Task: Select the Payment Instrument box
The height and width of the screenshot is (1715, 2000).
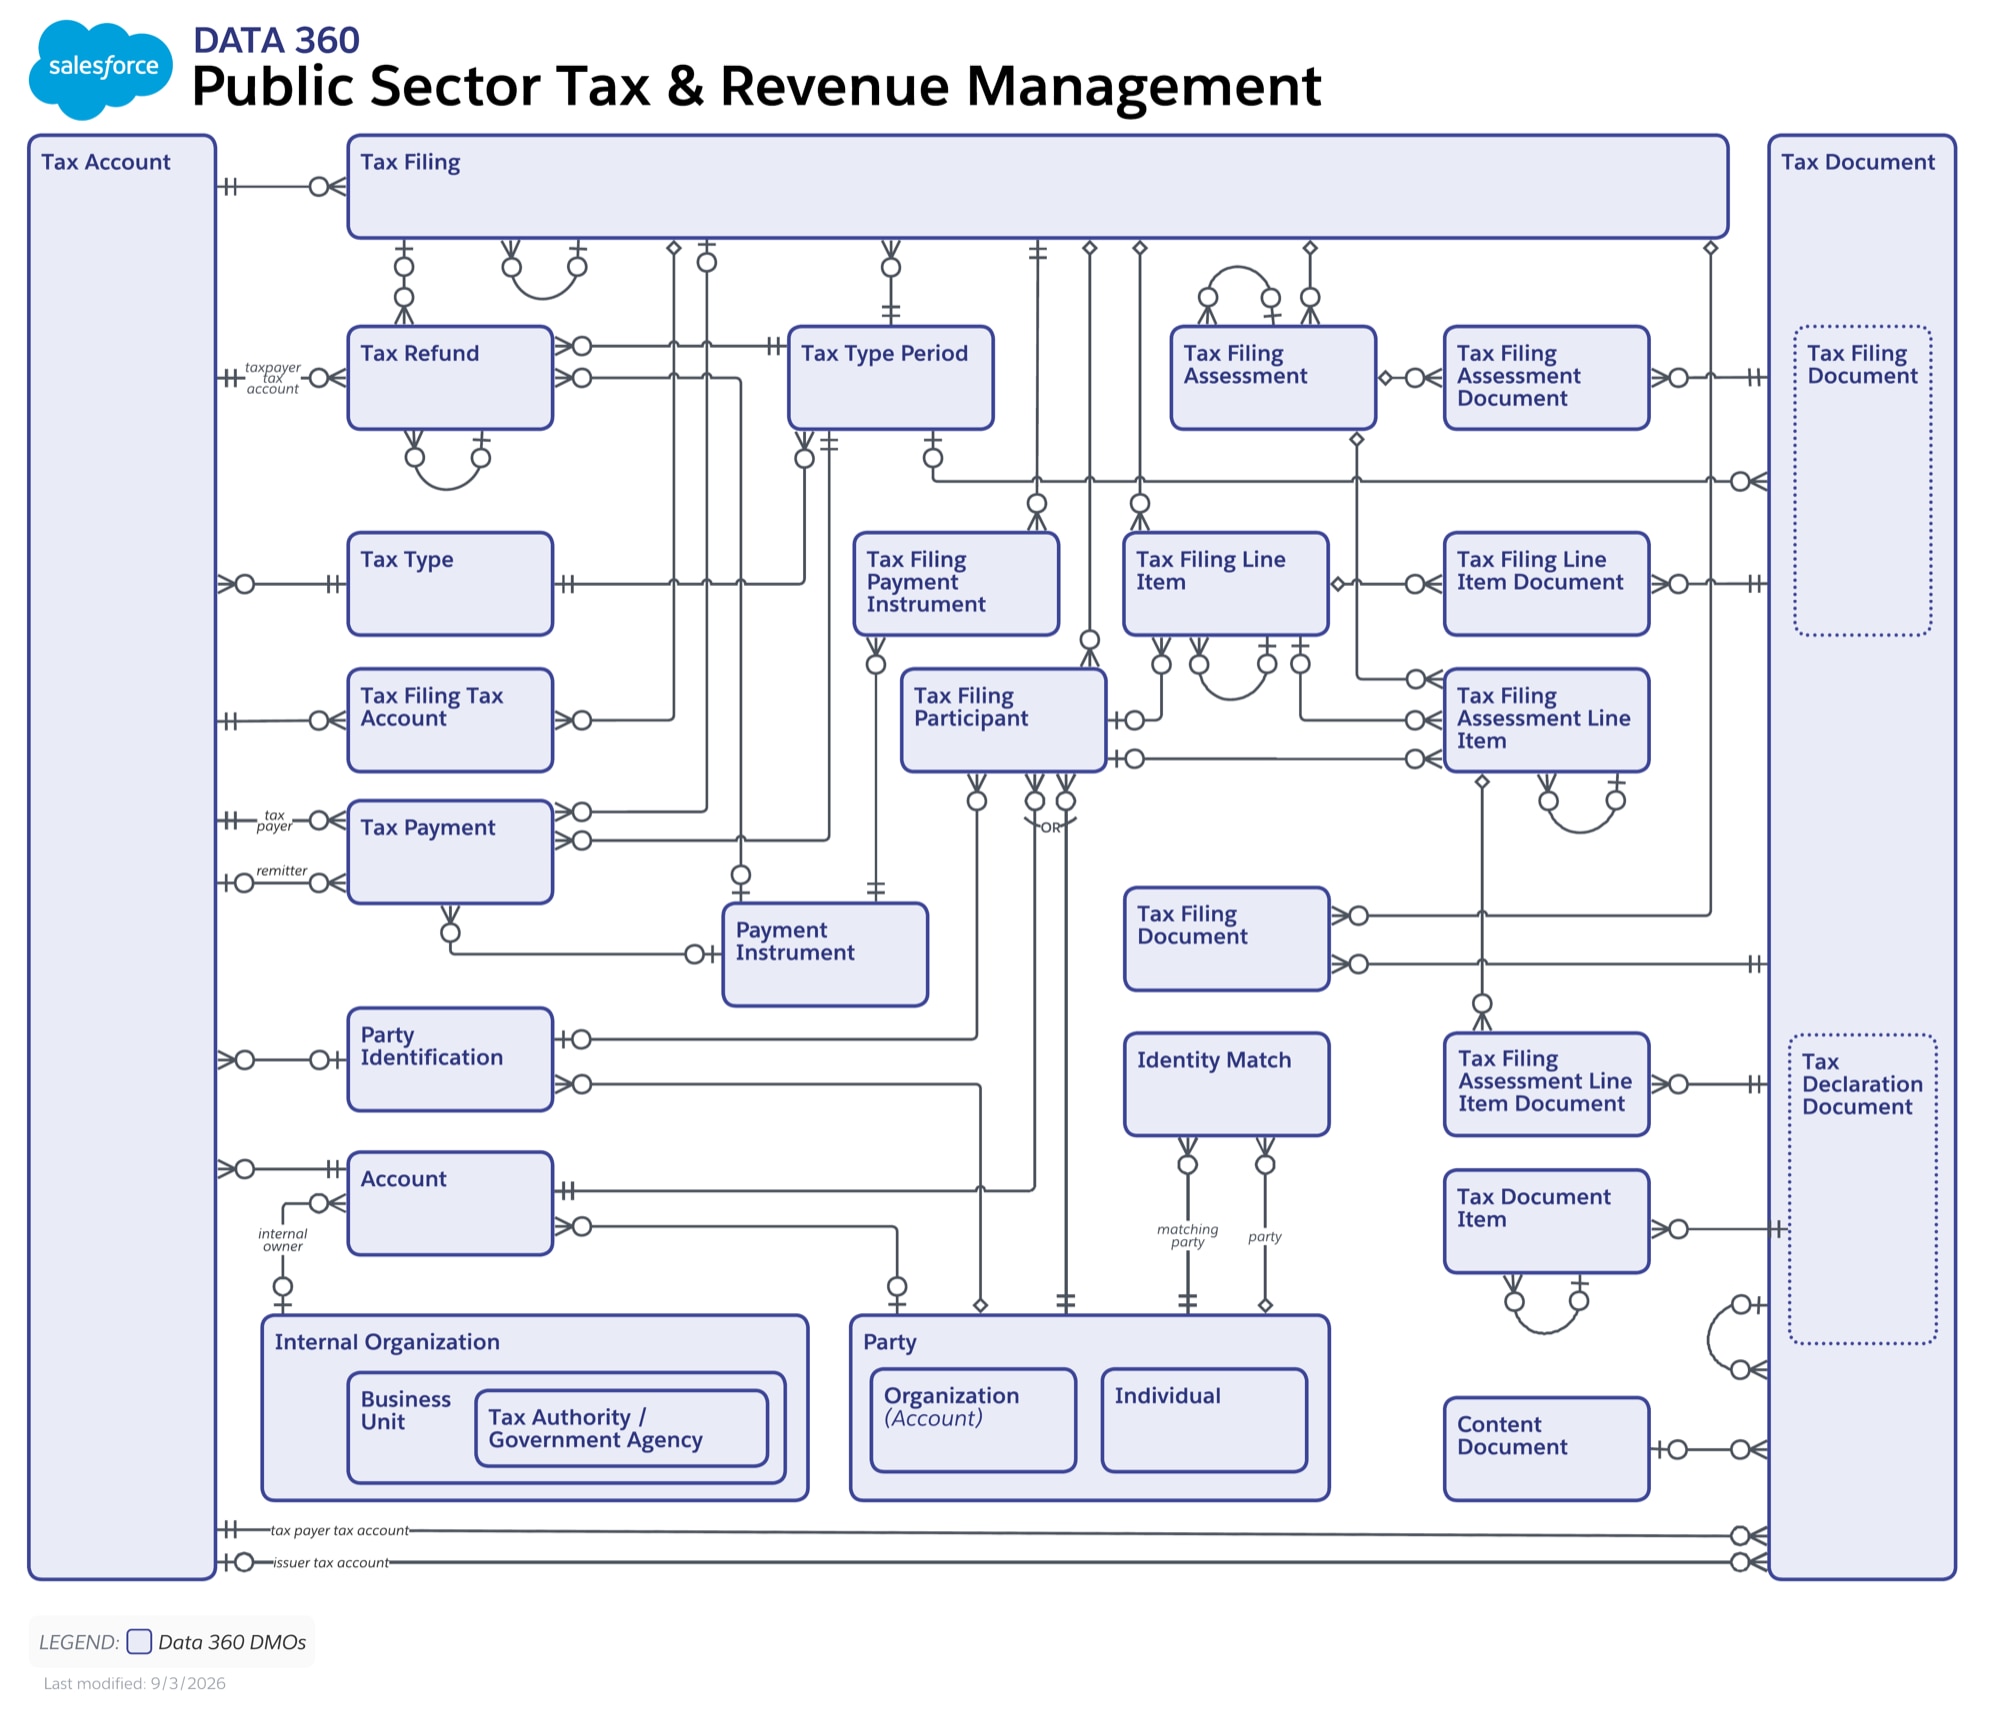Action: (x=825, y=955)
